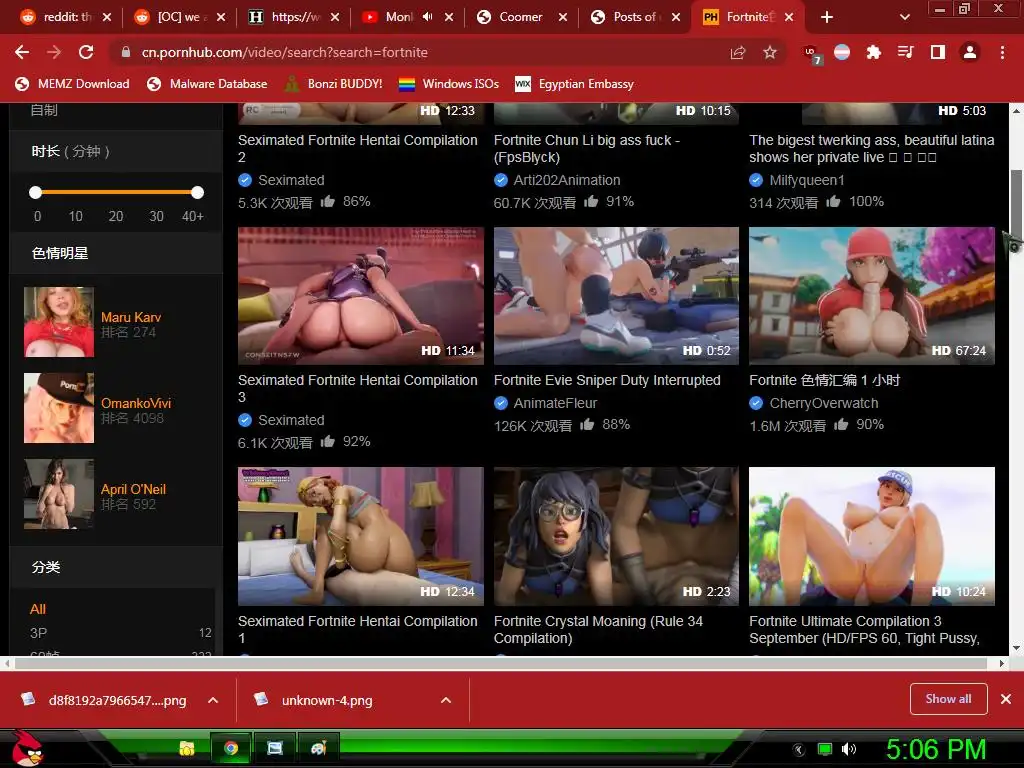The image size is (1024, 768).
Task: Open the uBlock extension with 7 badge
Action: pyautogui.click(x=812, y=54)
